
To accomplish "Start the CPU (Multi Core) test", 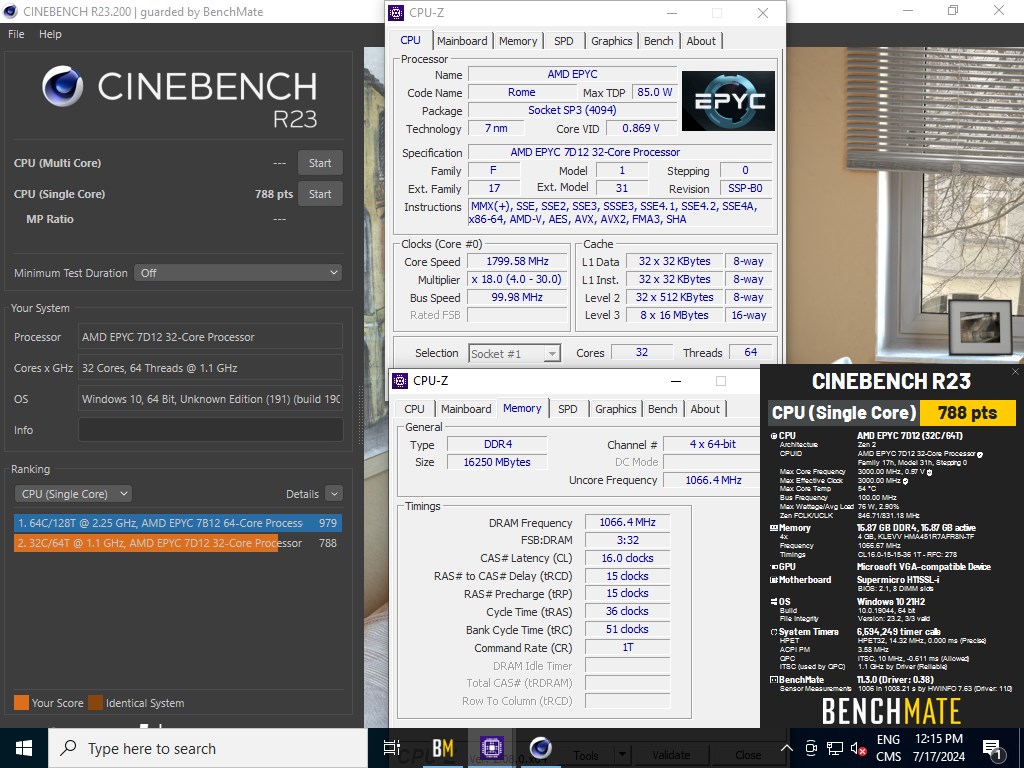I will [320, 163].
